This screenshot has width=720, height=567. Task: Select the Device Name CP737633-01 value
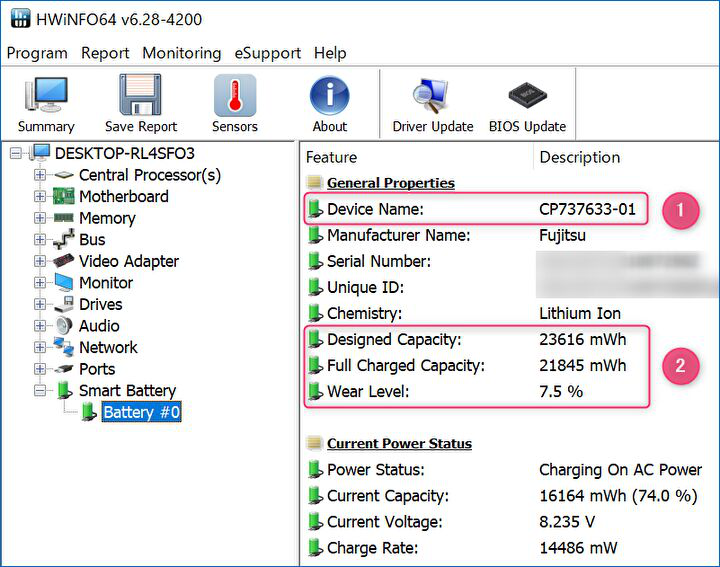point(587,209)
